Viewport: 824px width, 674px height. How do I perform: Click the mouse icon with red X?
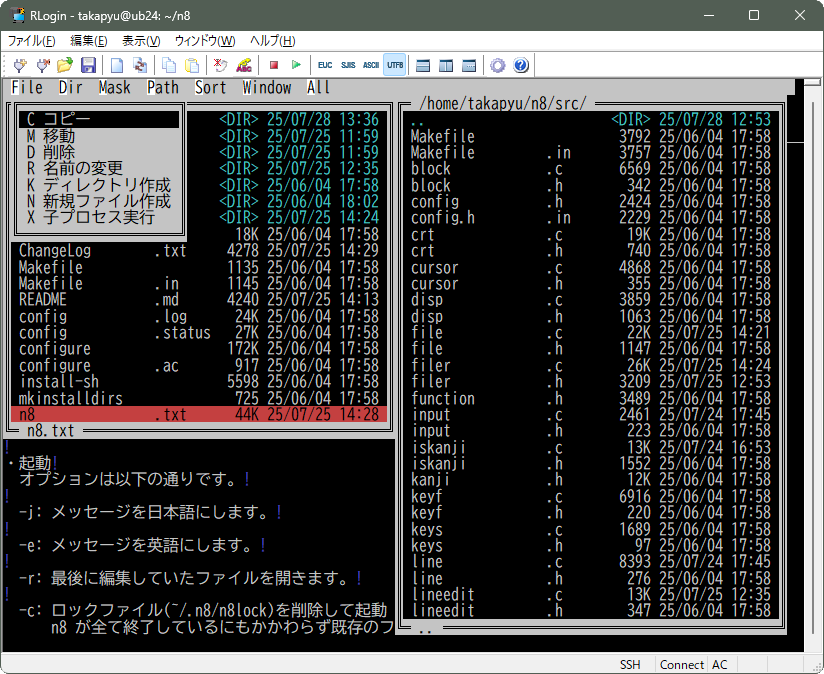pos(221,65)
